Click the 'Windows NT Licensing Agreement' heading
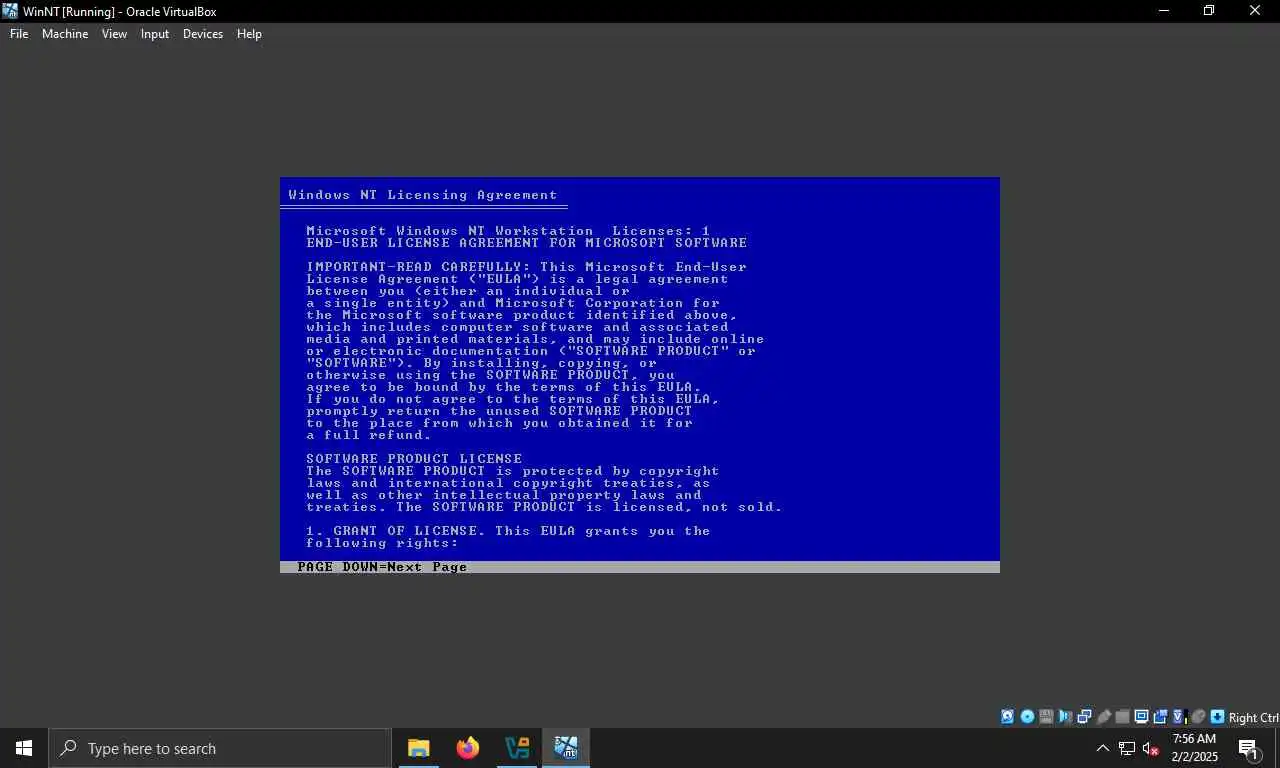1280x768 pixels. (423, 195)
